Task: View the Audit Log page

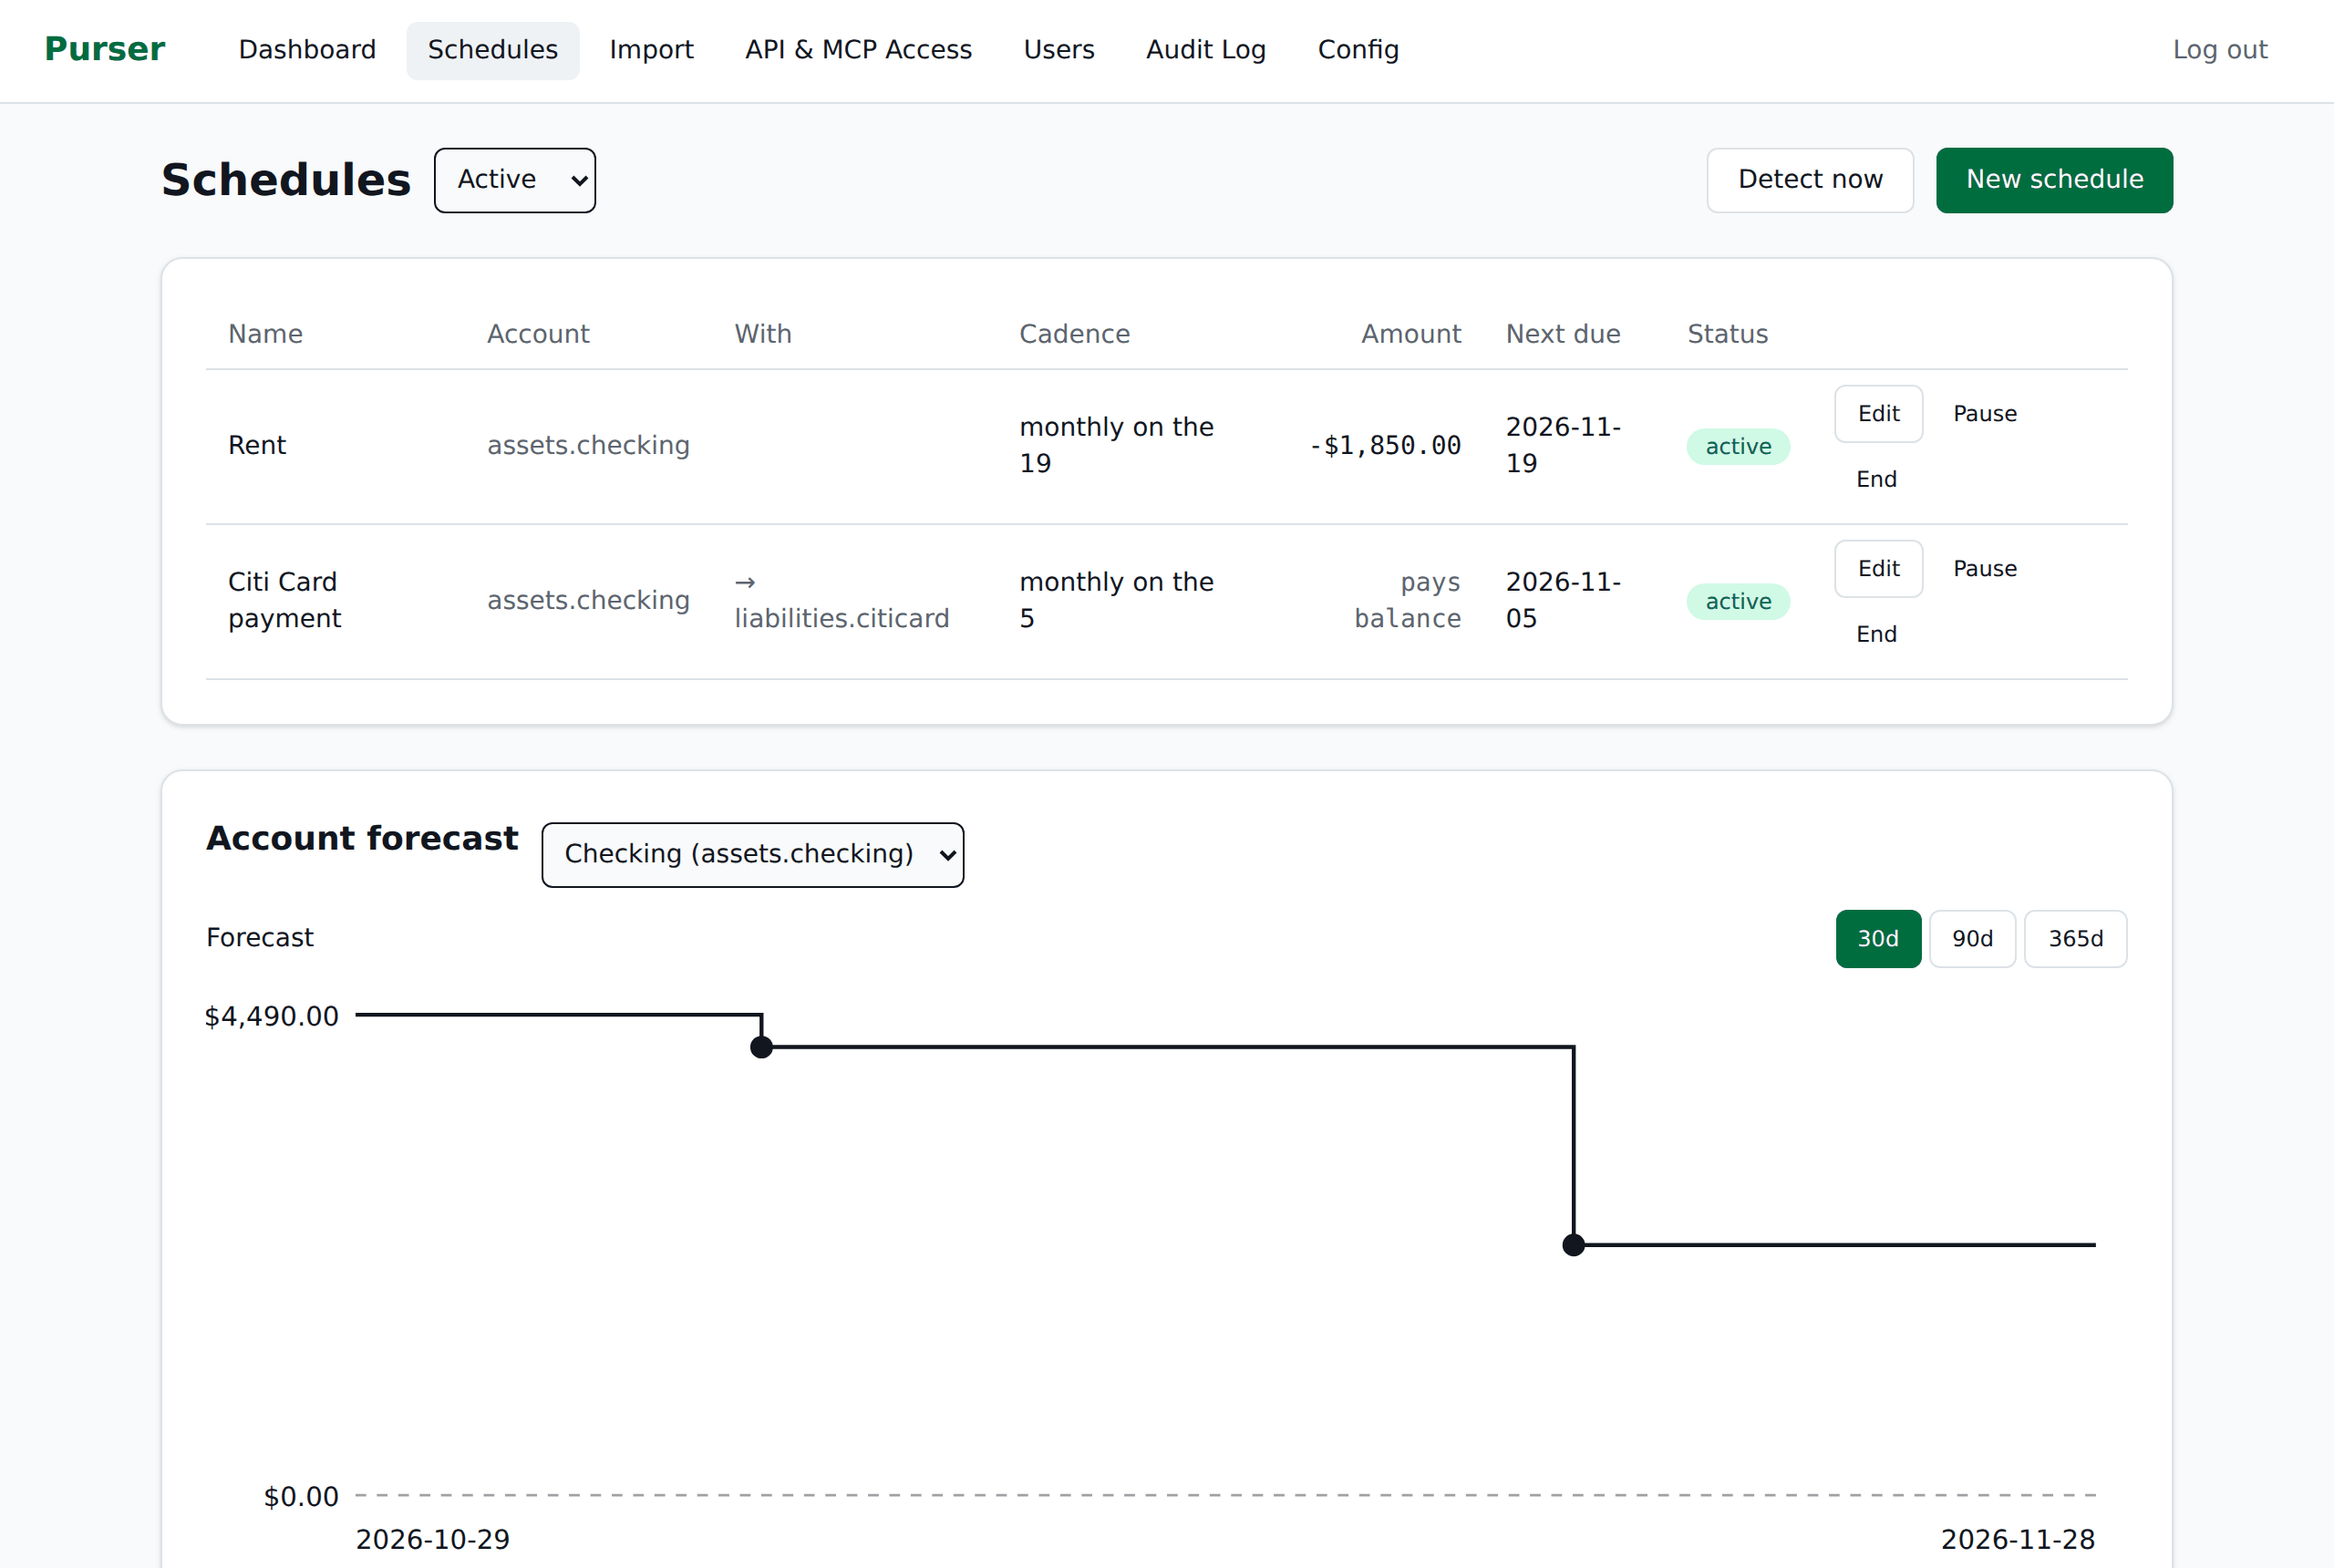Action: (x=1206, y=50)
